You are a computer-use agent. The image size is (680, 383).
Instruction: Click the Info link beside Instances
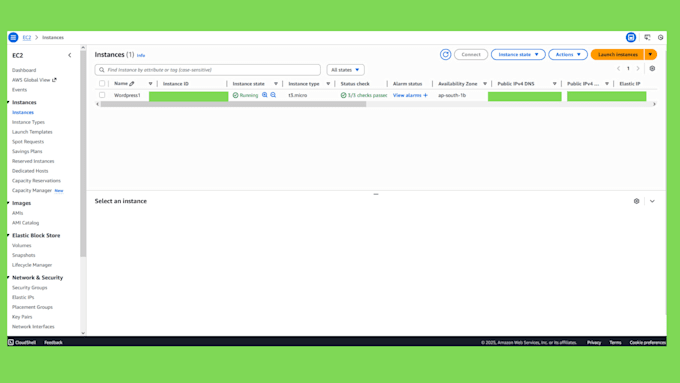[141, 56]
